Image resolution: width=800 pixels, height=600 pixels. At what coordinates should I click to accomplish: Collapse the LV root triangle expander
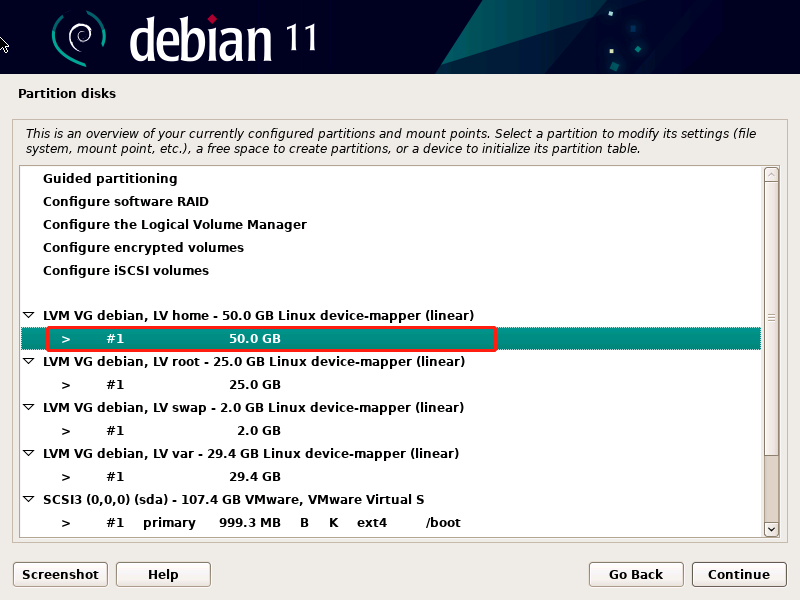pos(29,361)
